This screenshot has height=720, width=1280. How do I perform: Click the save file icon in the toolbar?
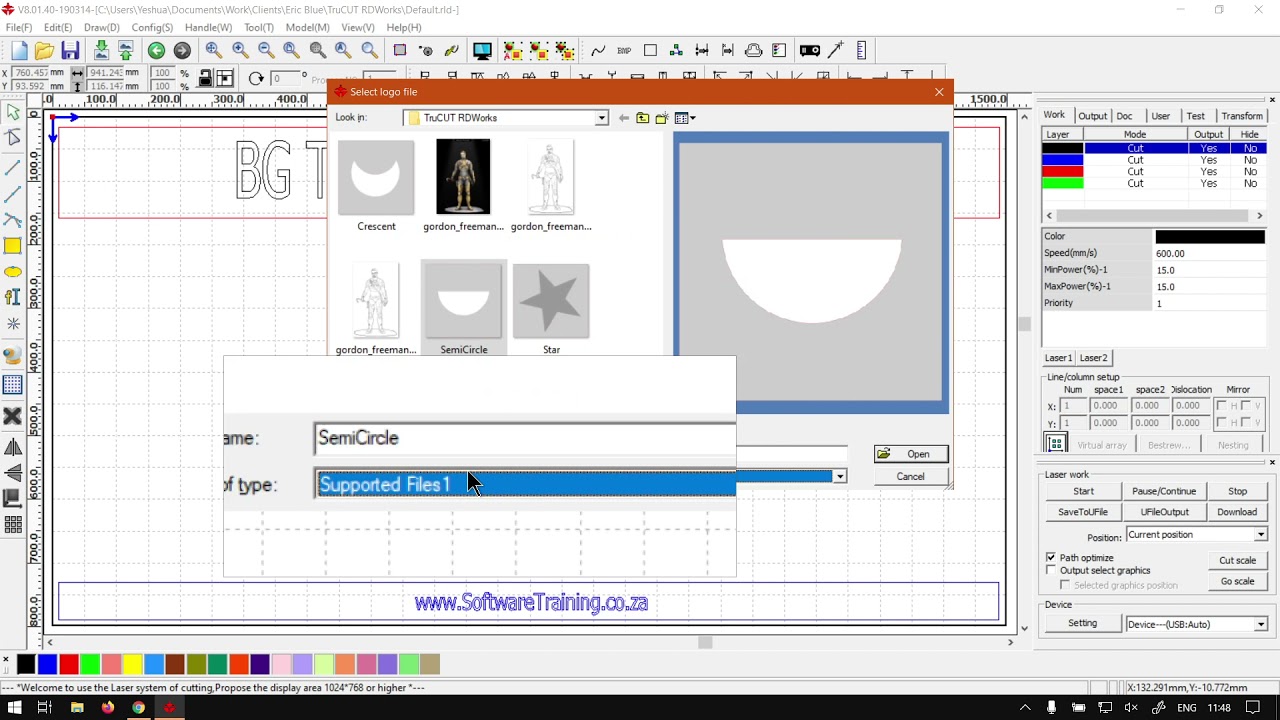(x=70, y=51)
